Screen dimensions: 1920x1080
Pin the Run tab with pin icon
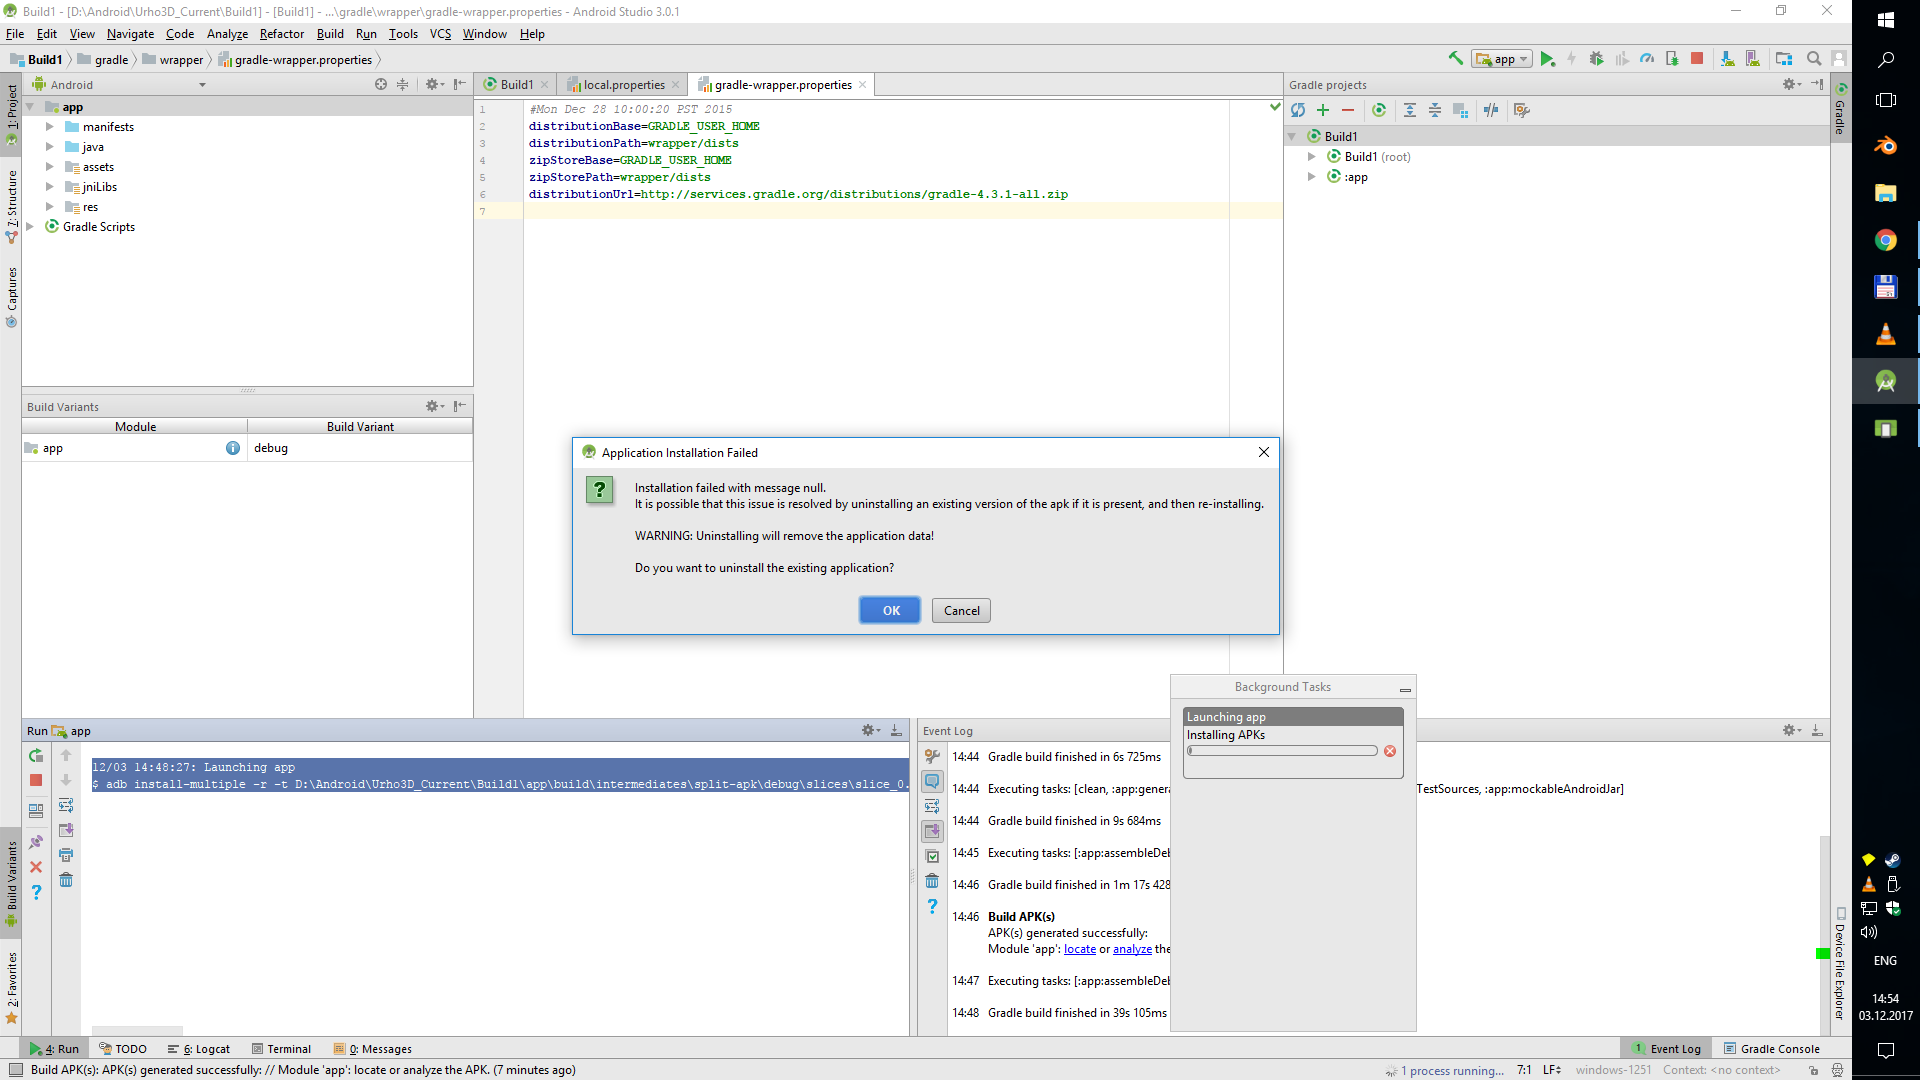tap(36, 842)
